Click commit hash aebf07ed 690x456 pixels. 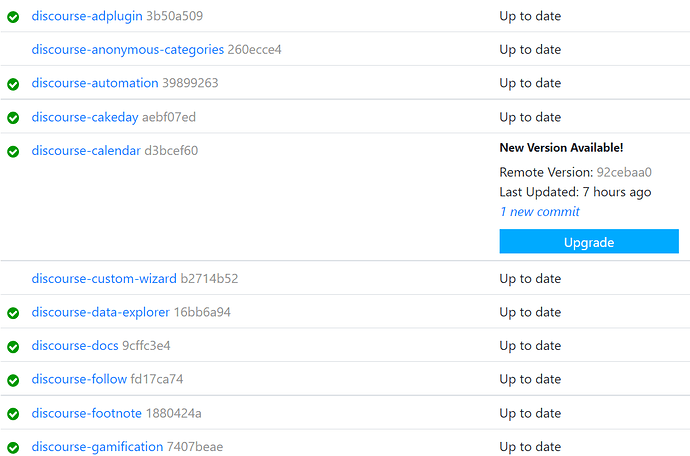[169, 118]
